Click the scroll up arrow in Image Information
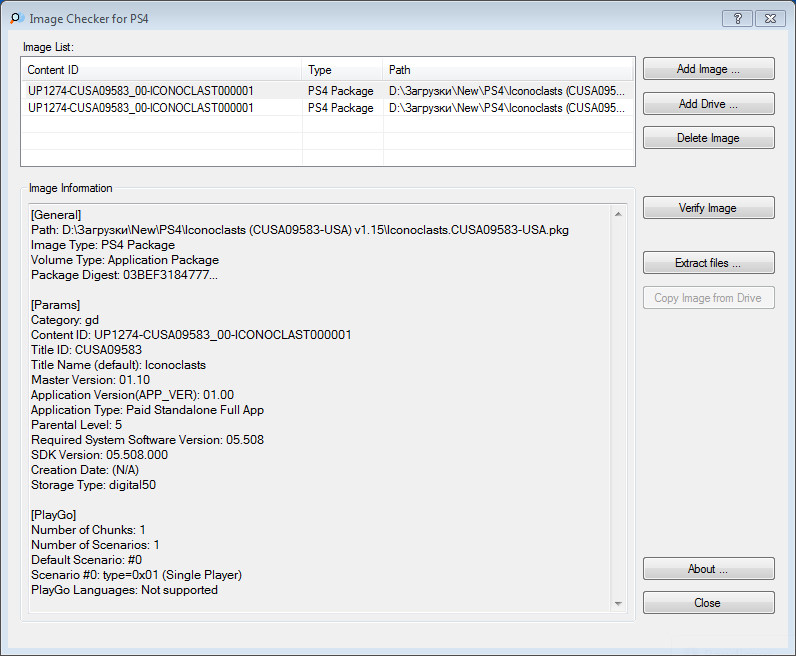The width and height of the screenshot is (796, 656). 618,214
